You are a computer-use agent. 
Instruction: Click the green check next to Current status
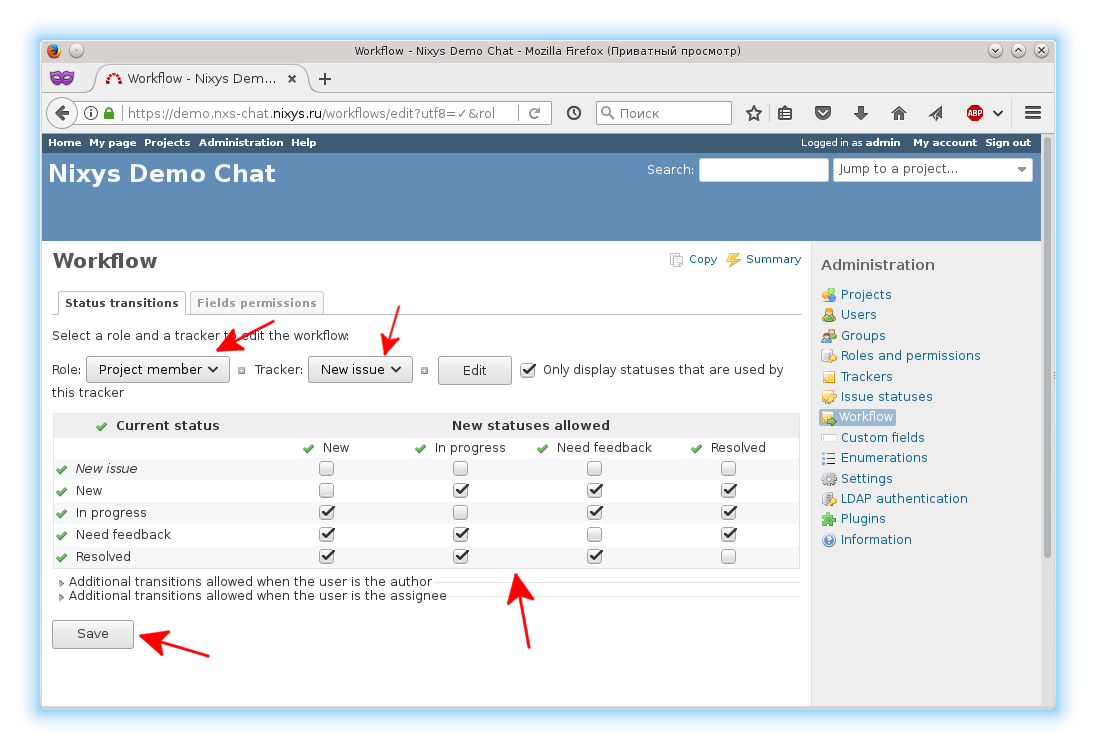coord(101,426)
